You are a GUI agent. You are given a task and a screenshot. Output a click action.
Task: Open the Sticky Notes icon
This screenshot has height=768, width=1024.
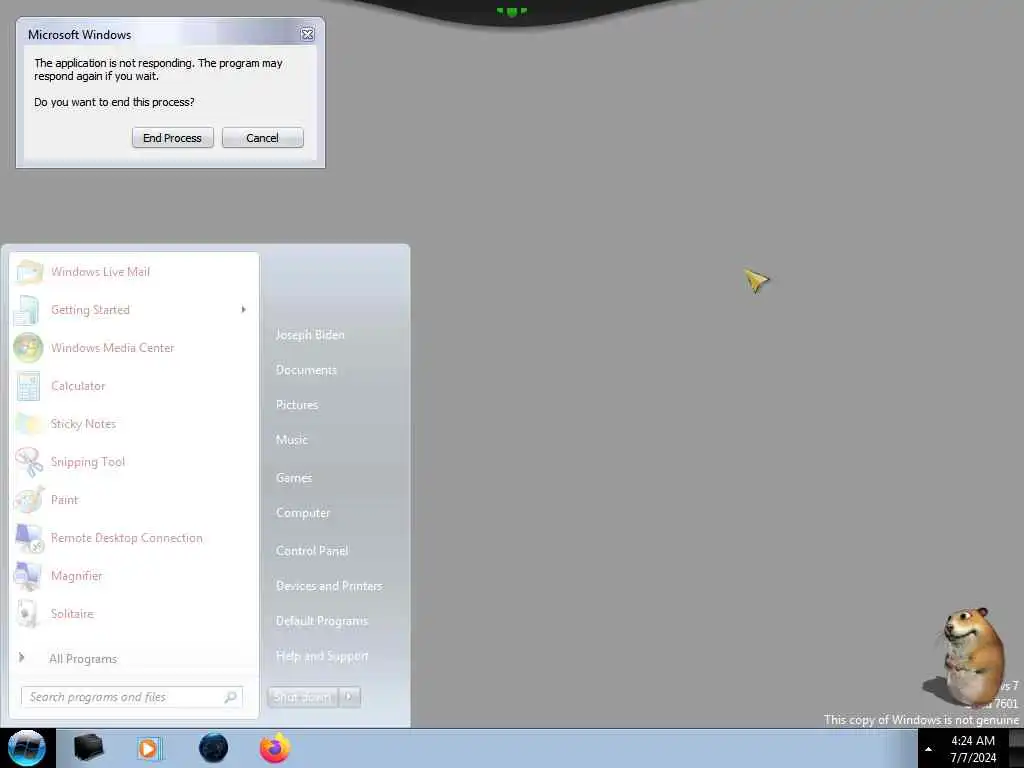coord(28,424)
